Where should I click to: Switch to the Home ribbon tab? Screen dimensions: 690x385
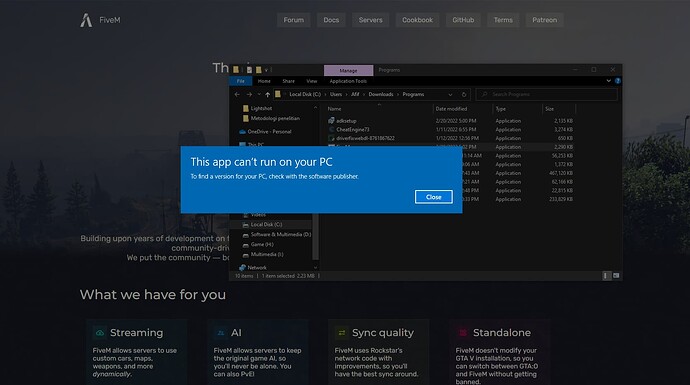264,81
